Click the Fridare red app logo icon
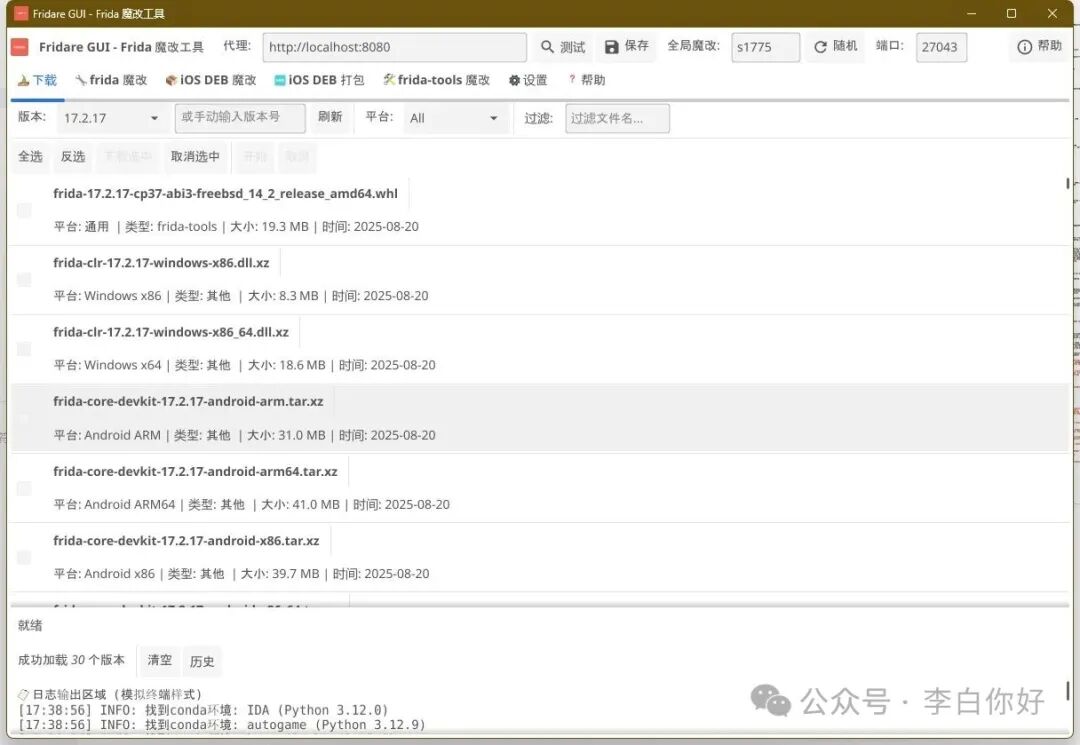 point(20,47)
